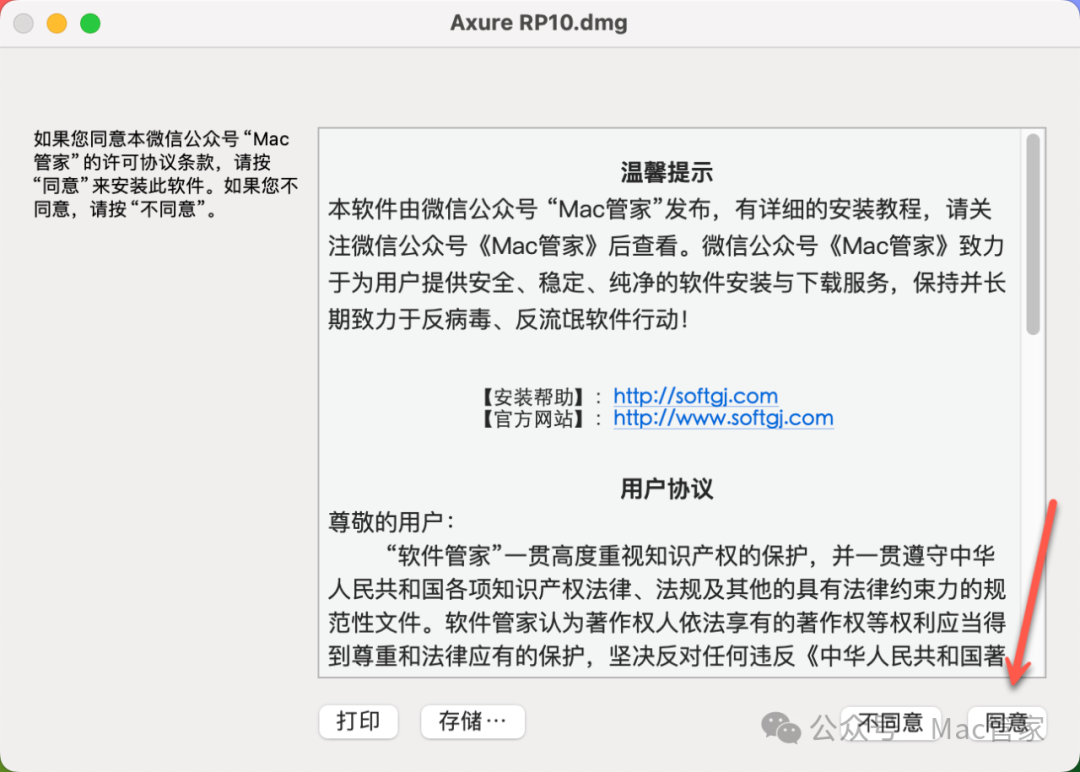Click the green zoom window button
The width and height of the screenshot is (1080, 772).
coord(90,23)
